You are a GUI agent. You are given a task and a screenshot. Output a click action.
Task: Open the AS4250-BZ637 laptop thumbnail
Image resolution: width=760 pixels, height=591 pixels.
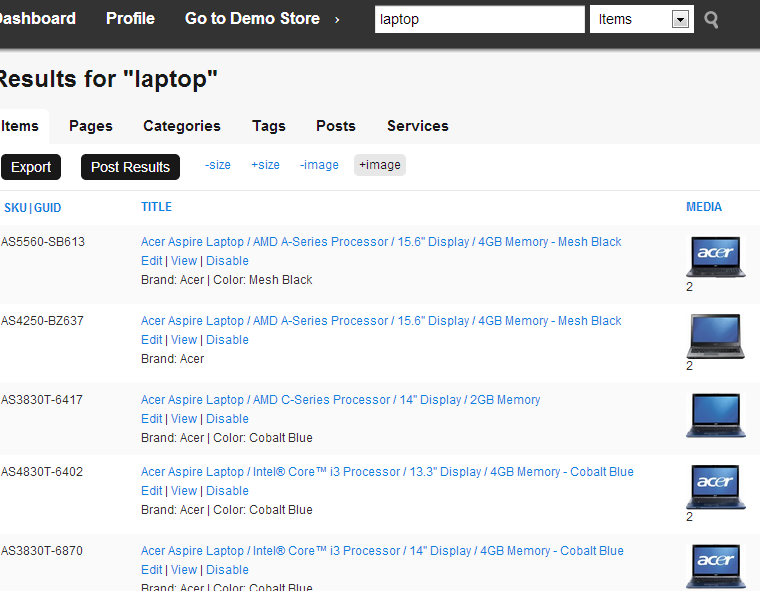(x=716, y=336)
